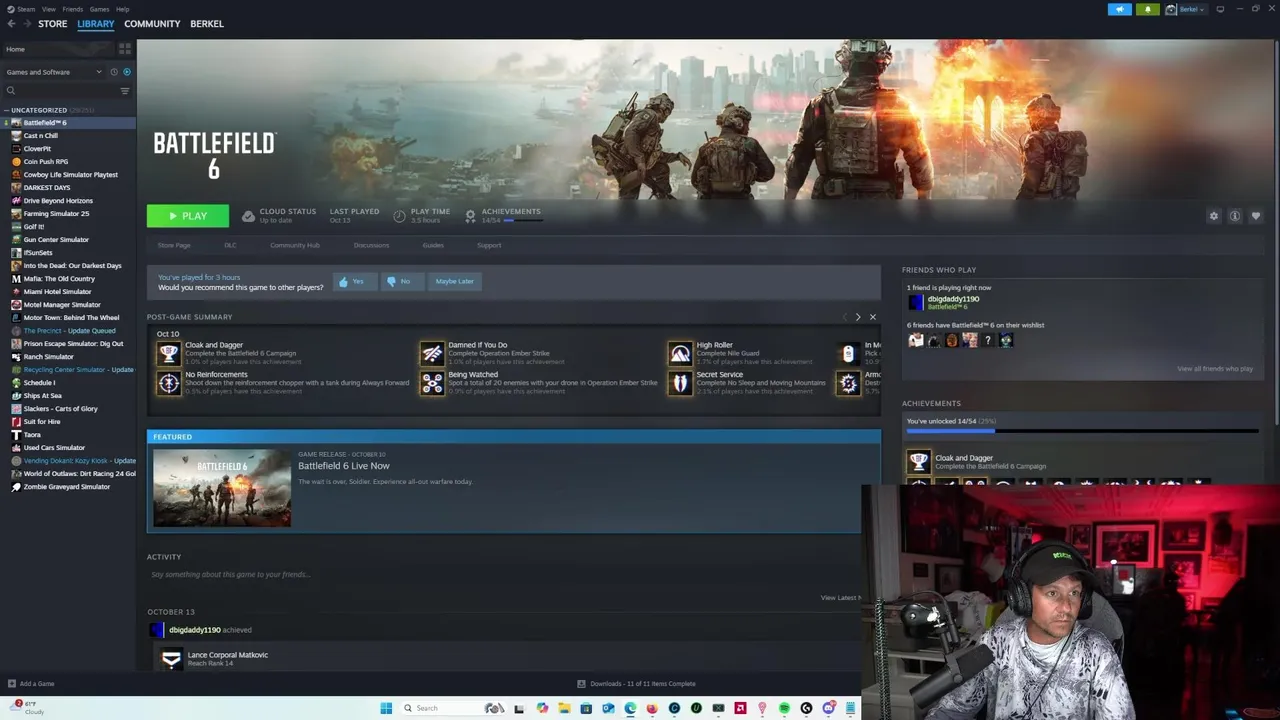This screenshot has height=720, width=1280.
Task: Click View Latest News link
Action: pos(840,598)
